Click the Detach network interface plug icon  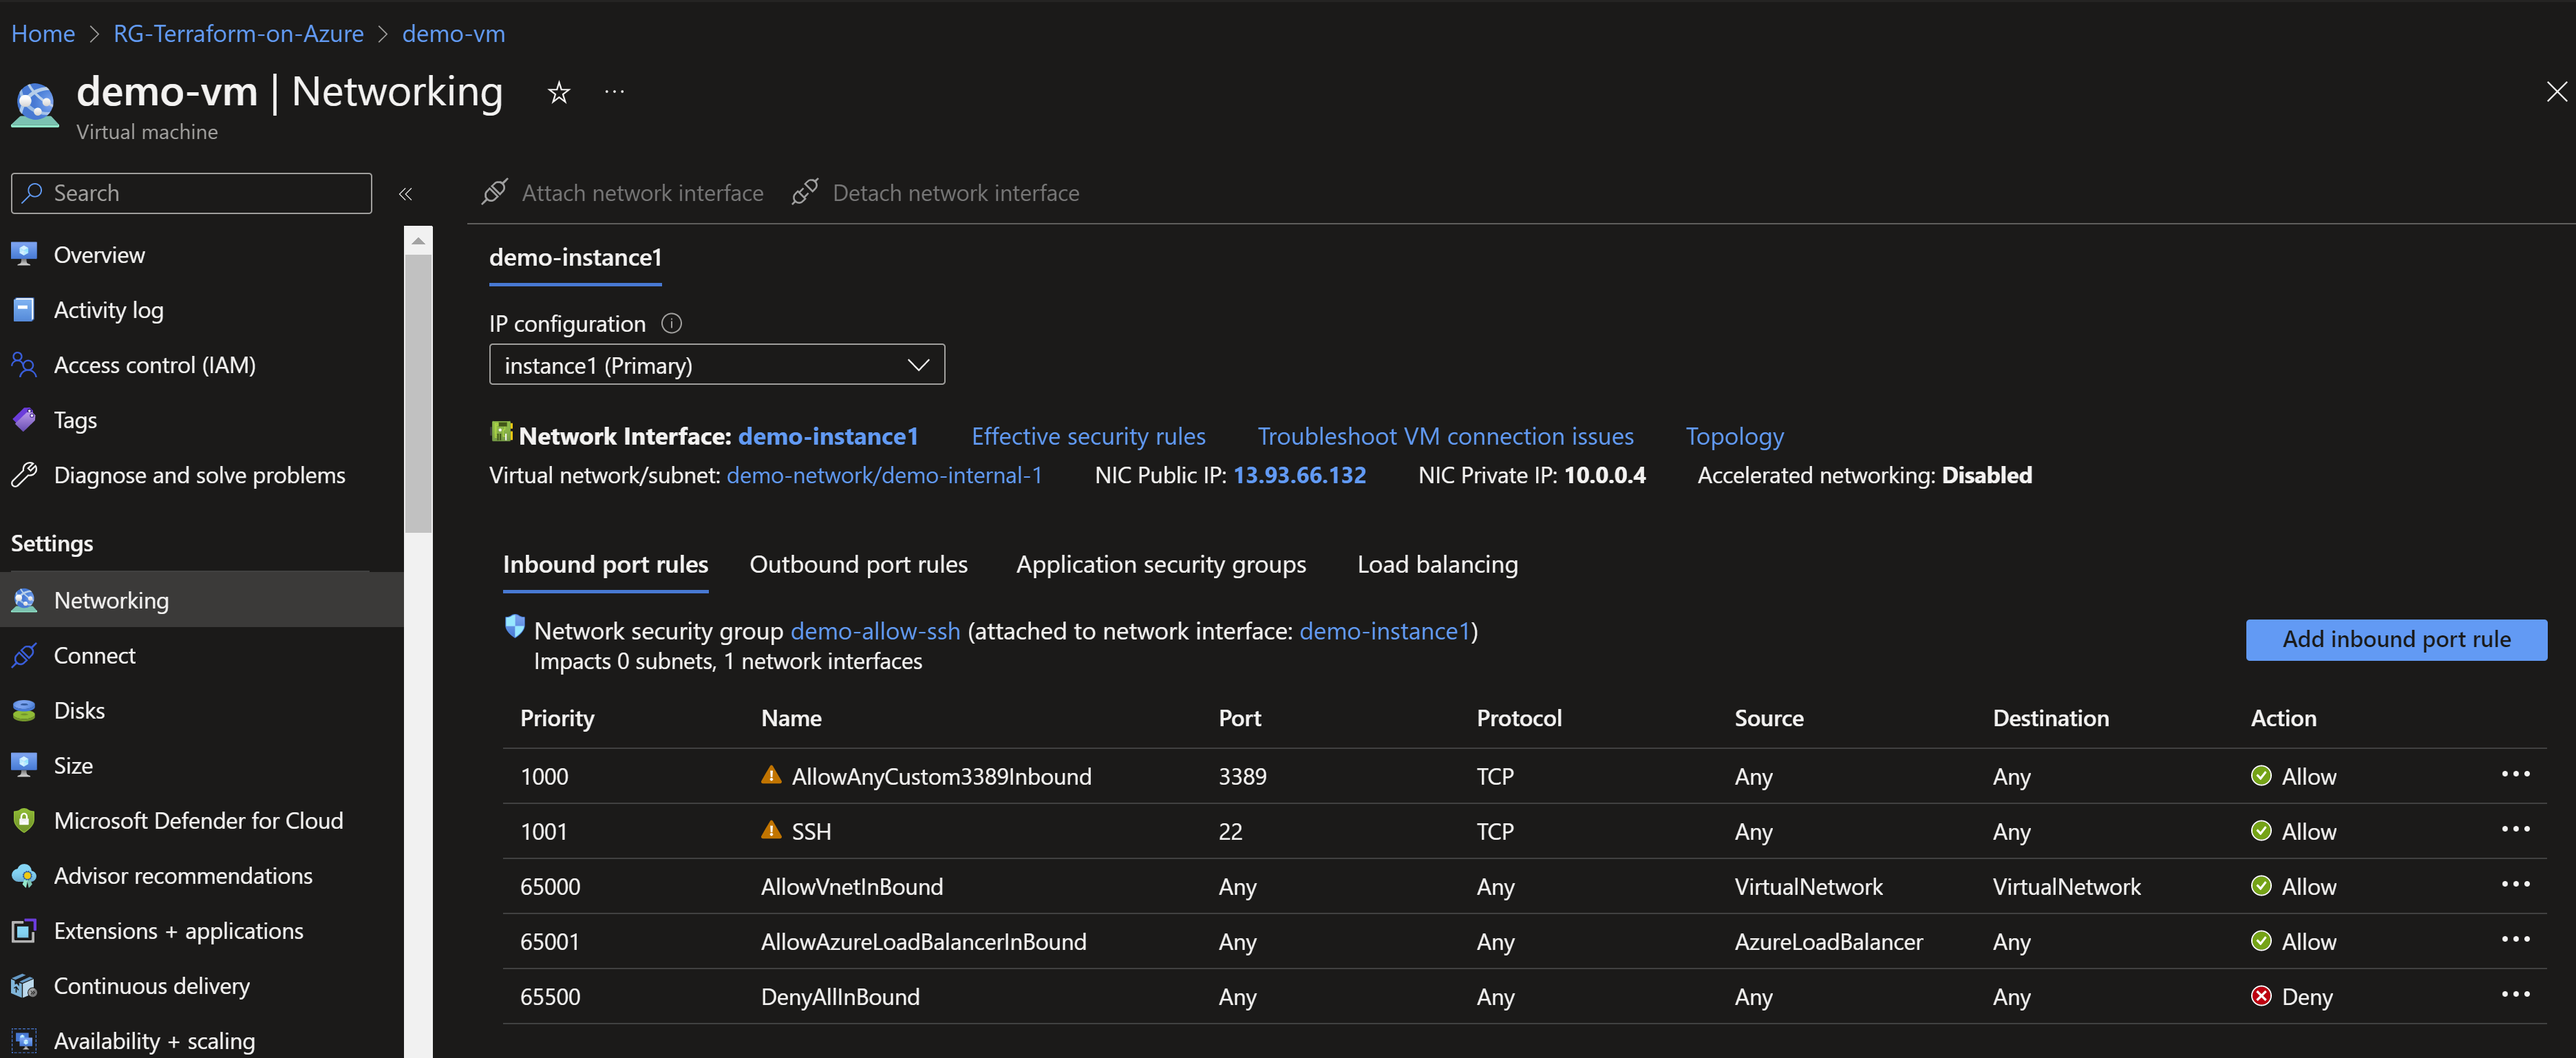(805, 192)
